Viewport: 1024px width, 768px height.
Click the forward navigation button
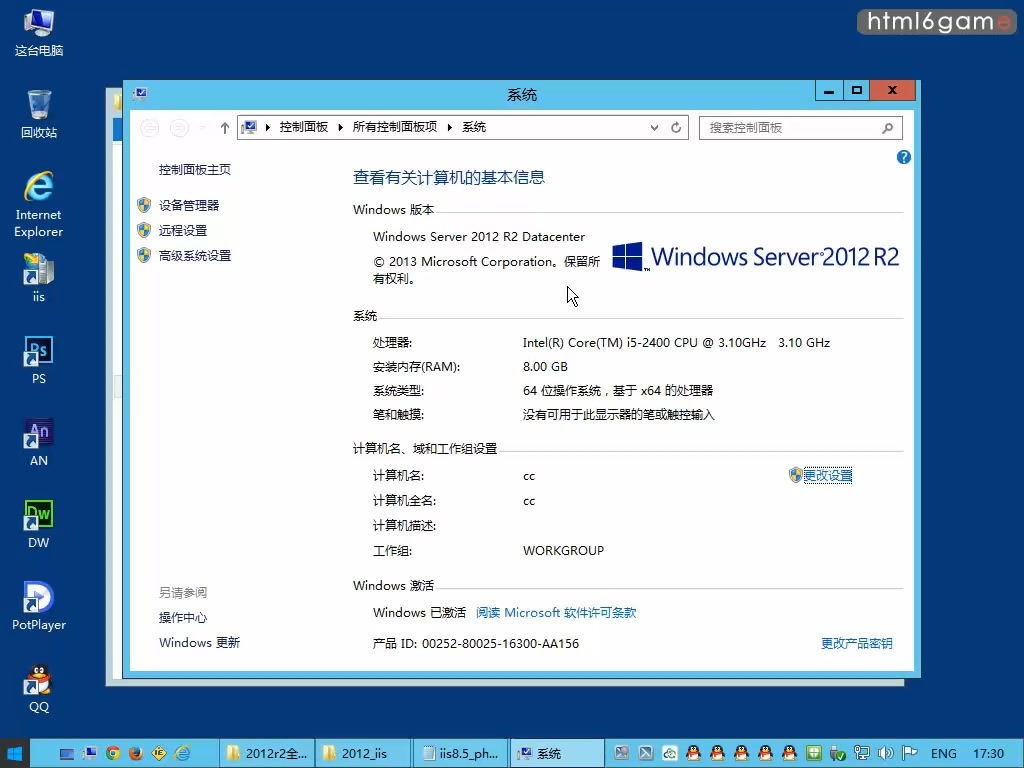coord(179,128)
